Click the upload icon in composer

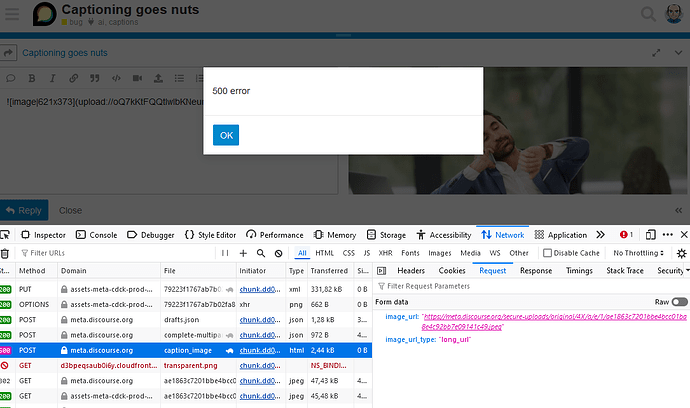click(158, 78)
